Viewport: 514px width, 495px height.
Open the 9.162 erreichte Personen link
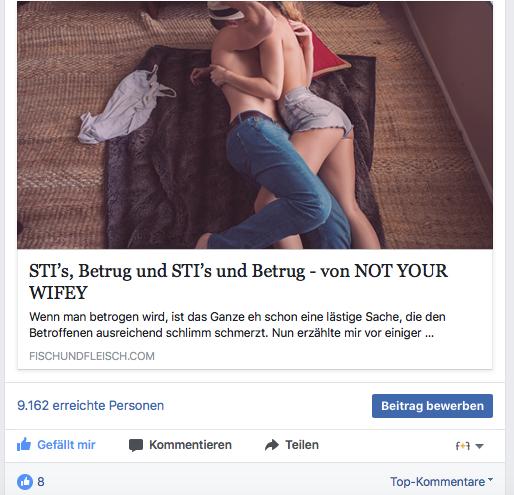tap(90, 406)
